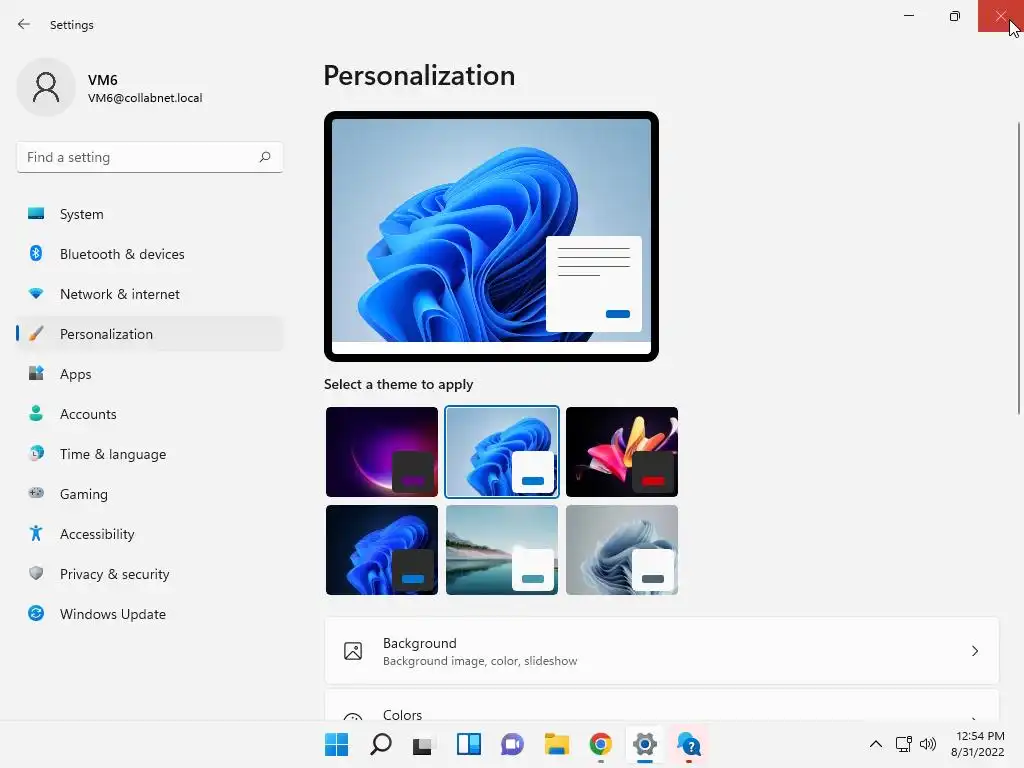
Task: Click the large desktop preview image
Action: click(x=491, y=236)
